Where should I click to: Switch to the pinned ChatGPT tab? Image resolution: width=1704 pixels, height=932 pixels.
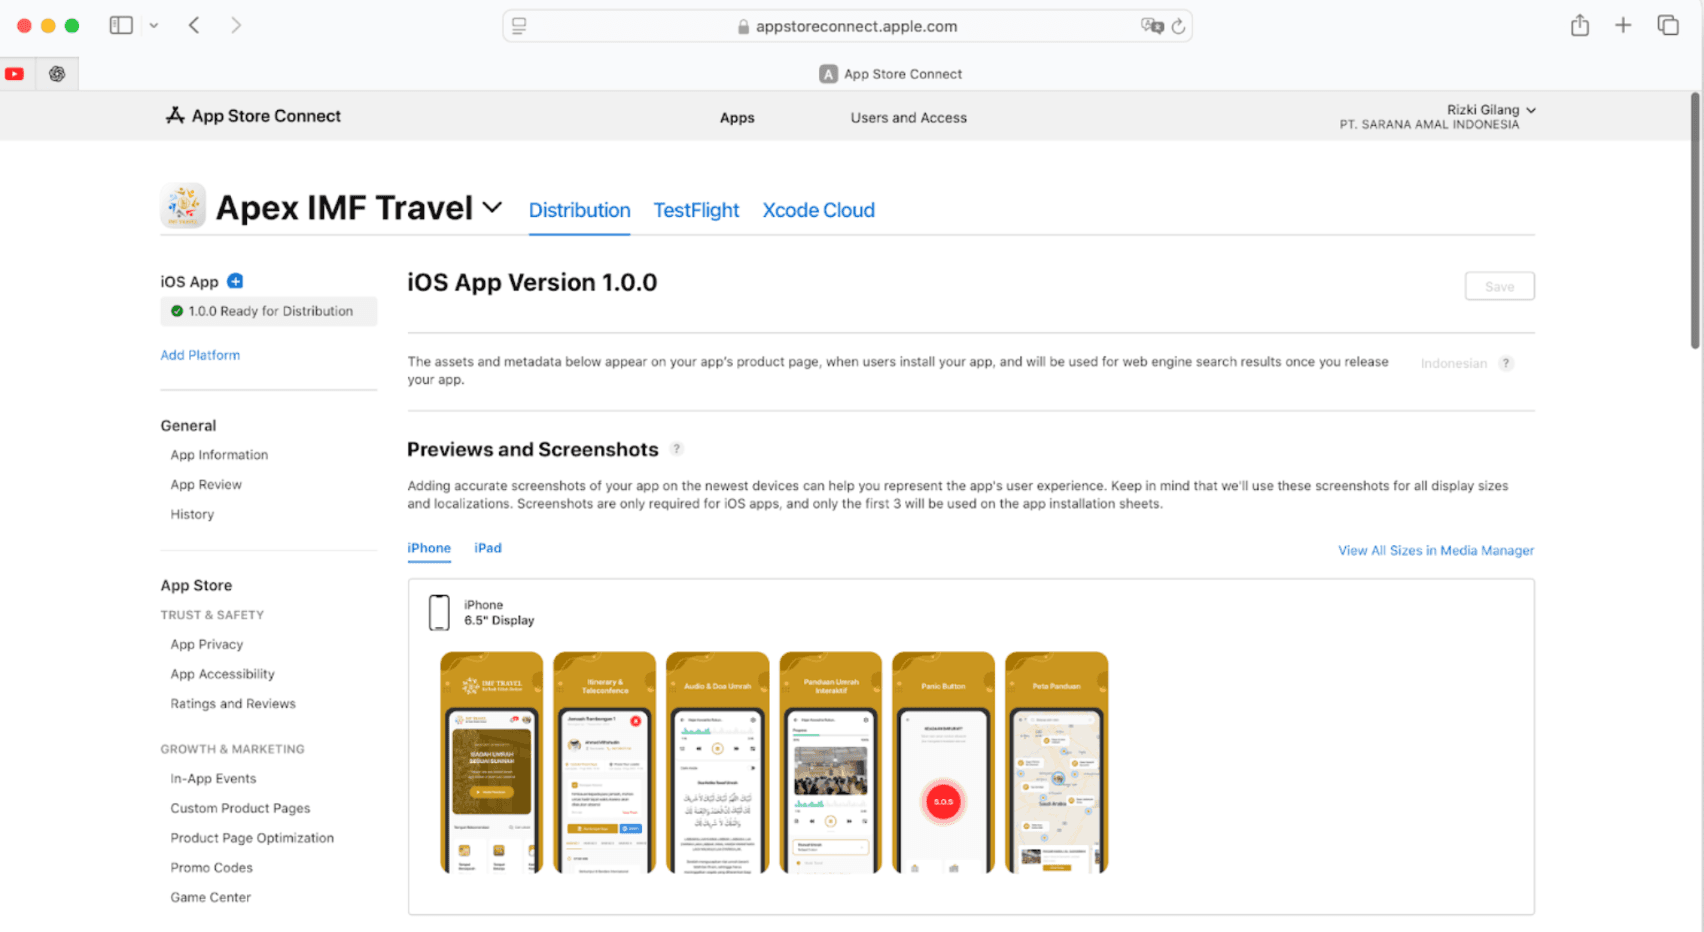[57, 74]
